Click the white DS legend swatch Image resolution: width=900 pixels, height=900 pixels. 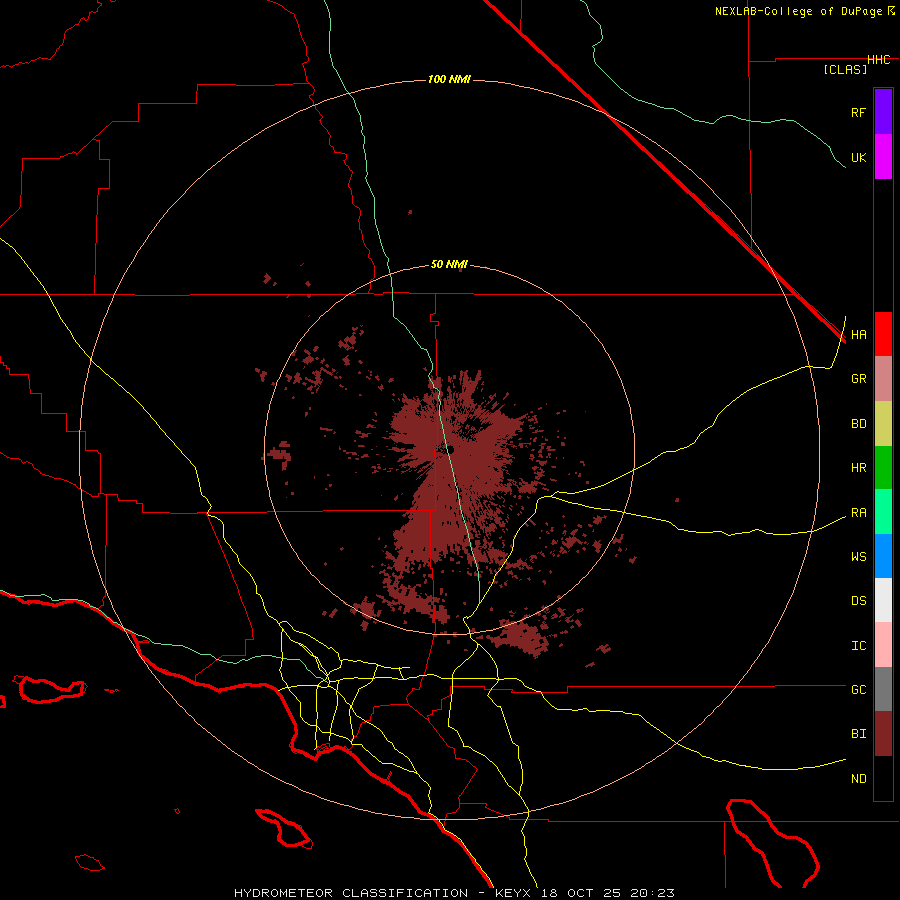click(x=883, y=600)
